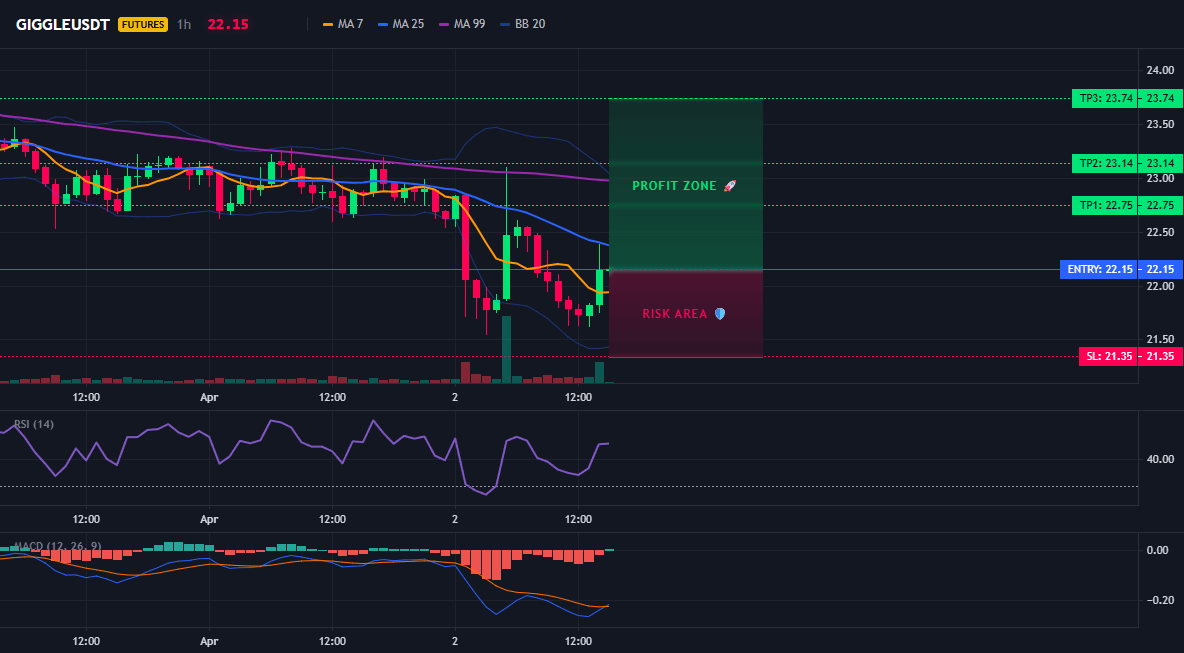
Task: Click the orange MA 7 color swatch
Action: coord(328,24)
